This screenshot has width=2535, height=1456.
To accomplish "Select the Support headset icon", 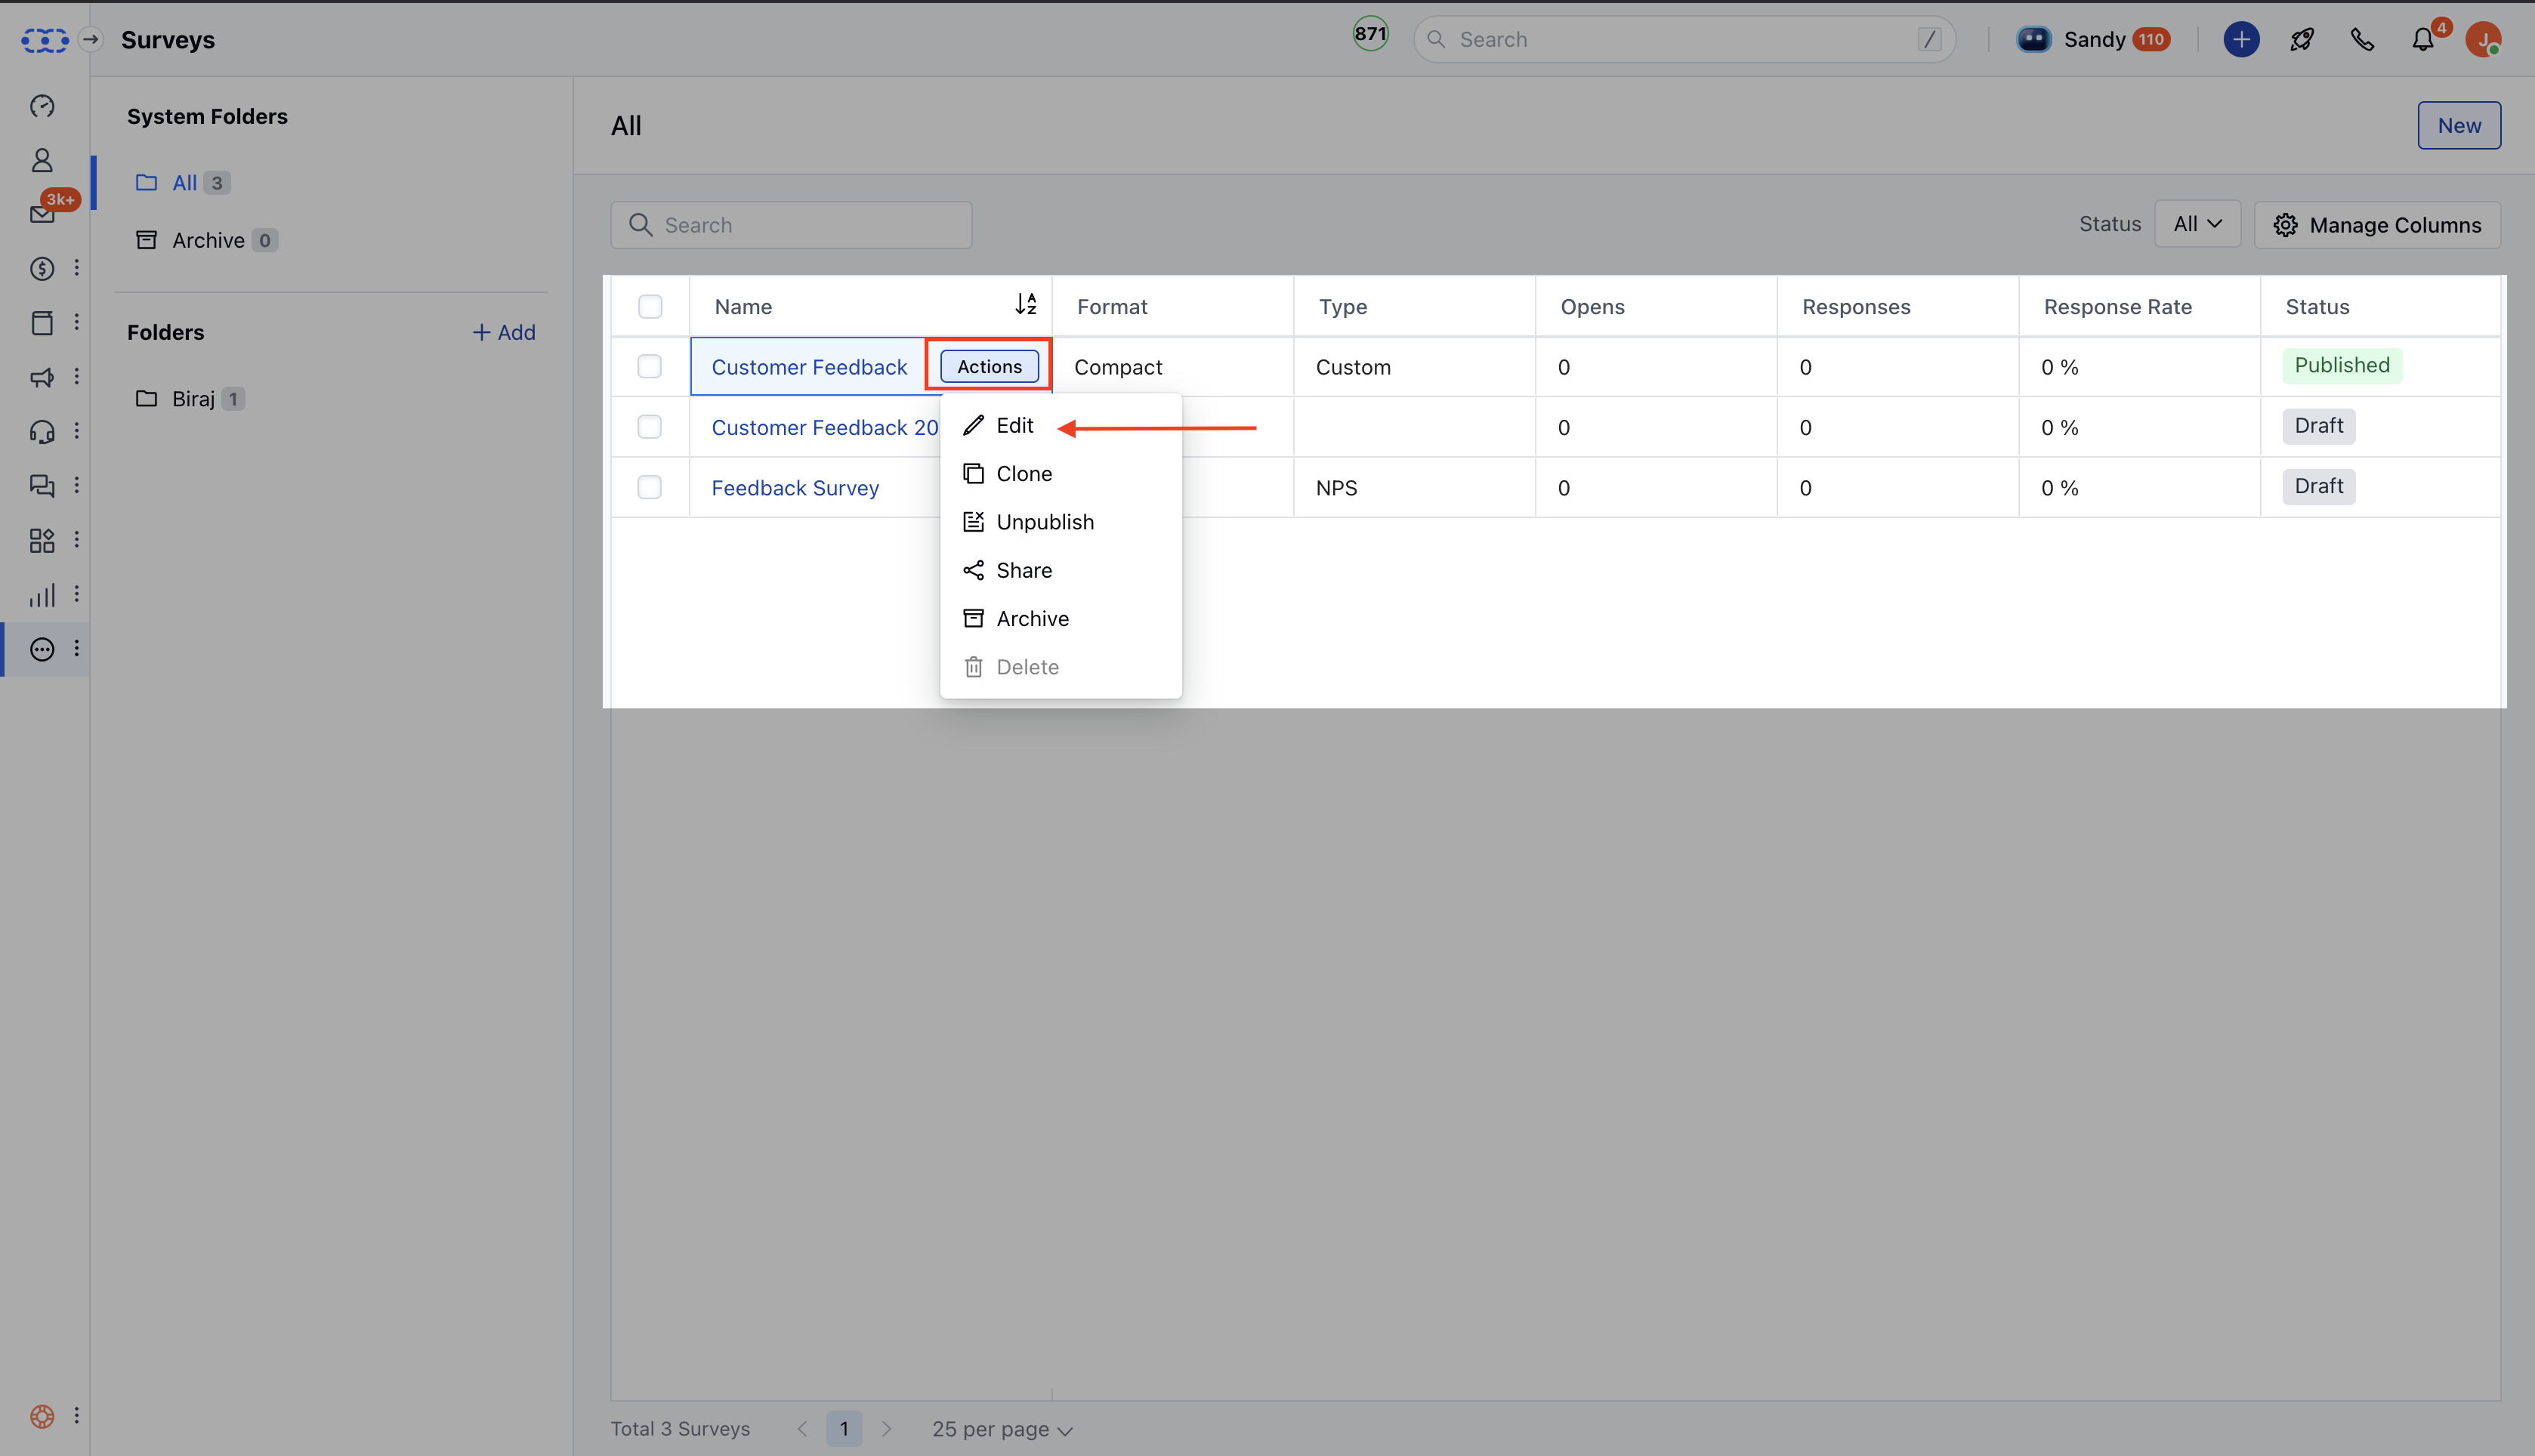I will (42, 431).
